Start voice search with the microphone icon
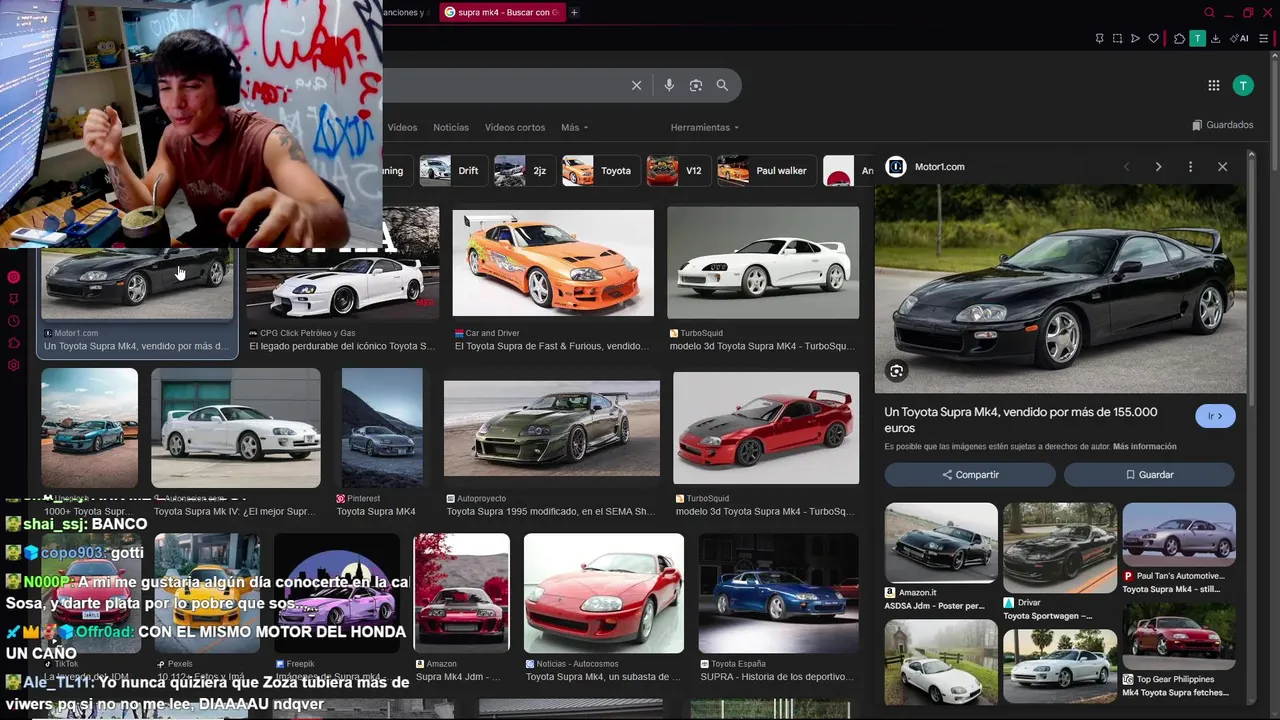Screen dimensions: 1280x720 [x=669, y=85]
